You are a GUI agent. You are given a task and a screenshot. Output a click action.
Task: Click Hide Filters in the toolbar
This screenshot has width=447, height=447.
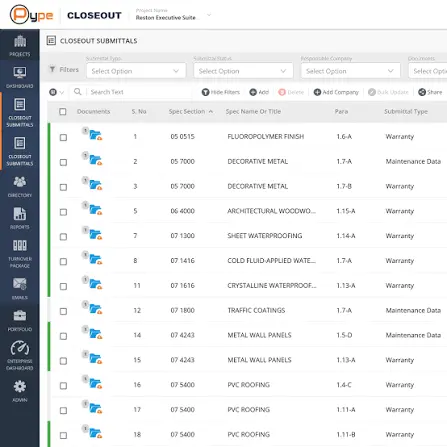[x=221, y=92]
